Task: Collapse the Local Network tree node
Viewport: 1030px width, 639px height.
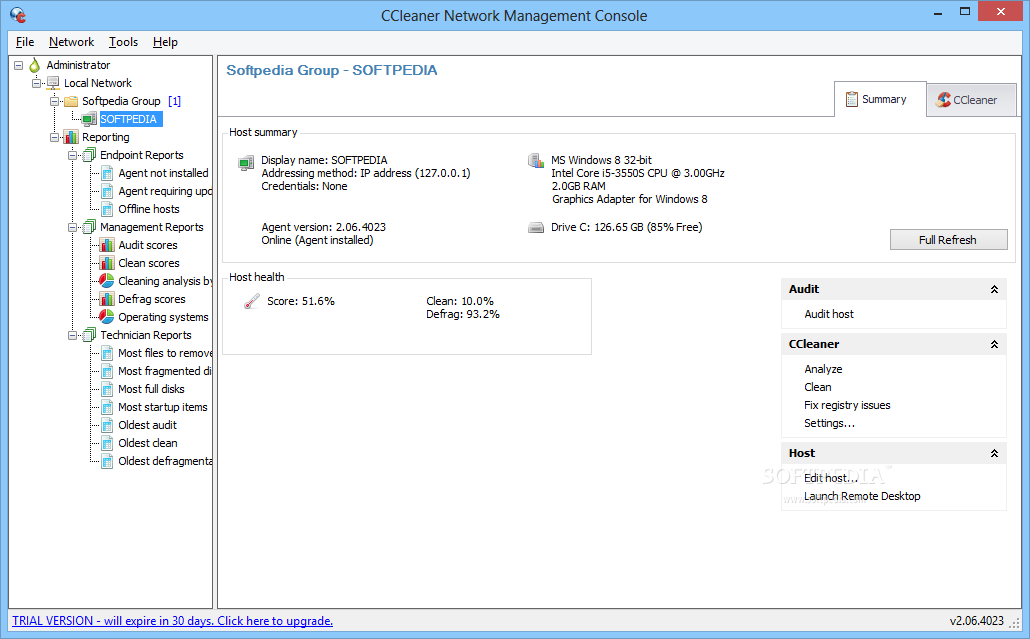Action: [37, 83]
